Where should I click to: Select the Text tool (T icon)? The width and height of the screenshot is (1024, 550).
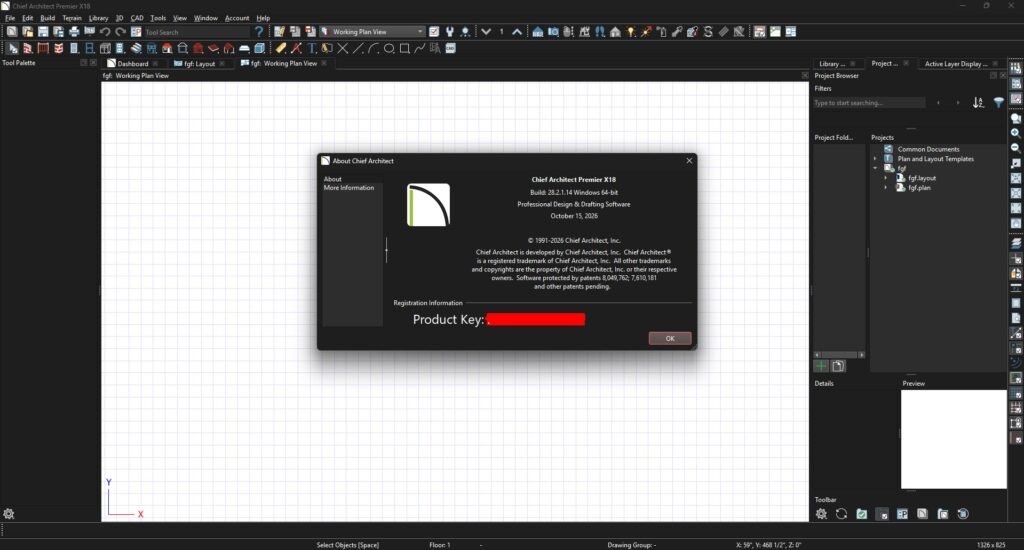click(312, 48)
